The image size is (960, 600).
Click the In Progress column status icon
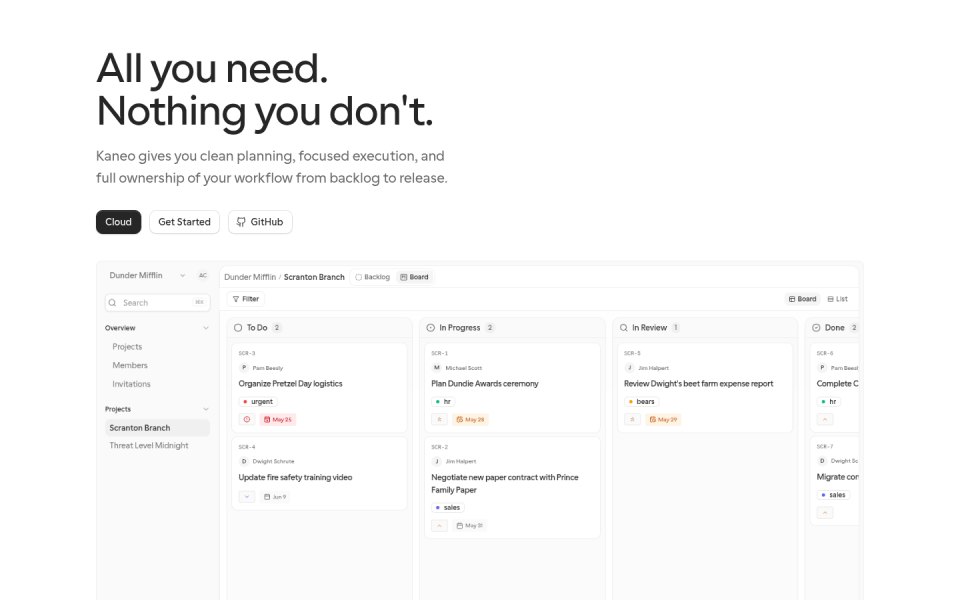pyautogui.click(x=430, y=328)
